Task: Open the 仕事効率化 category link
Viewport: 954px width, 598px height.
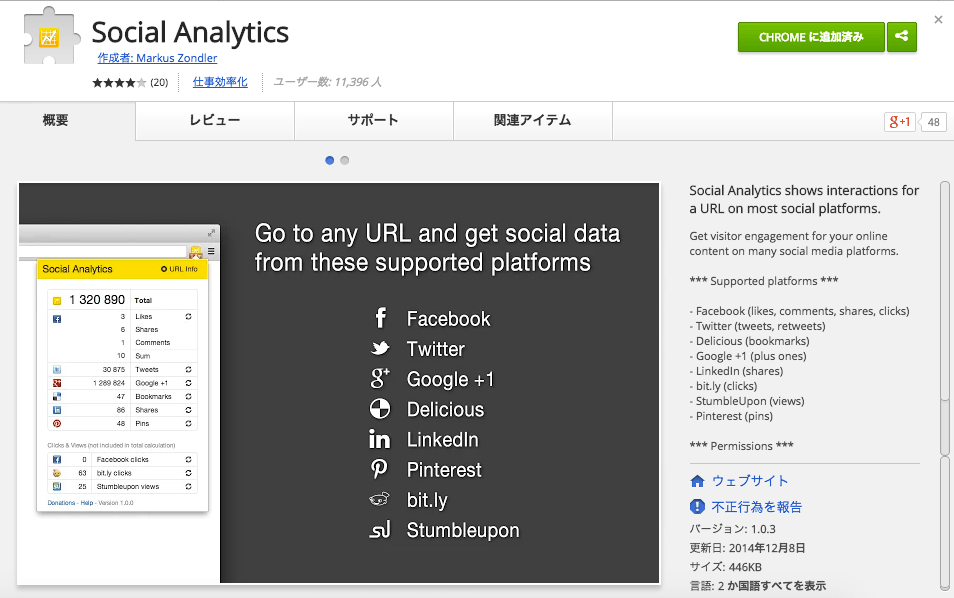Action: coord(220,82)
